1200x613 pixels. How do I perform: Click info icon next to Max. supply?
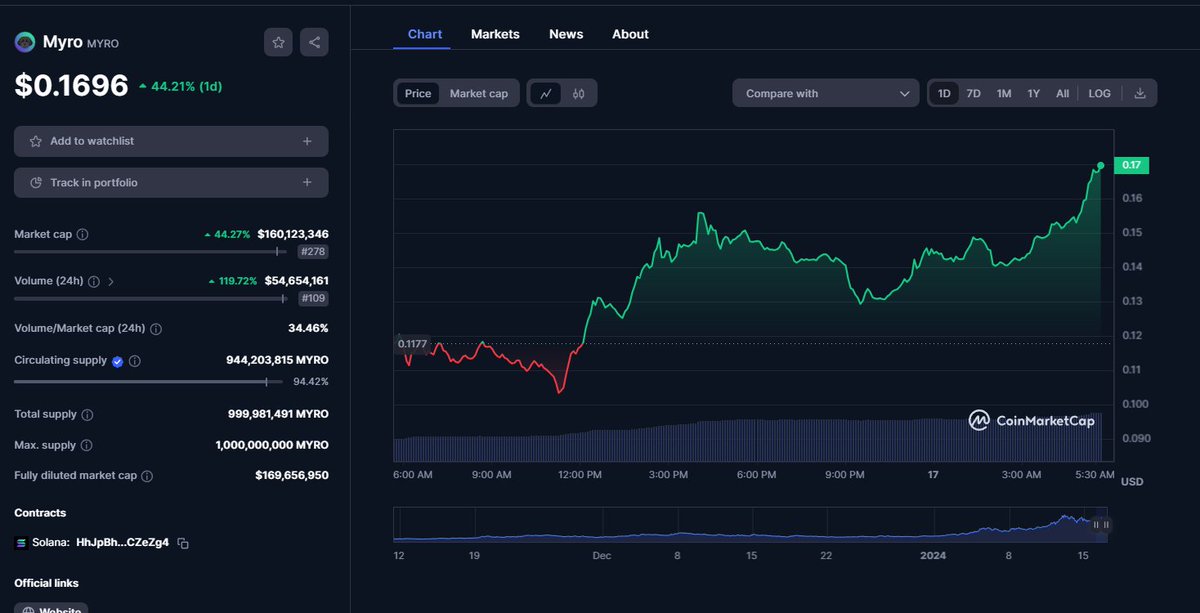[86, 445]
